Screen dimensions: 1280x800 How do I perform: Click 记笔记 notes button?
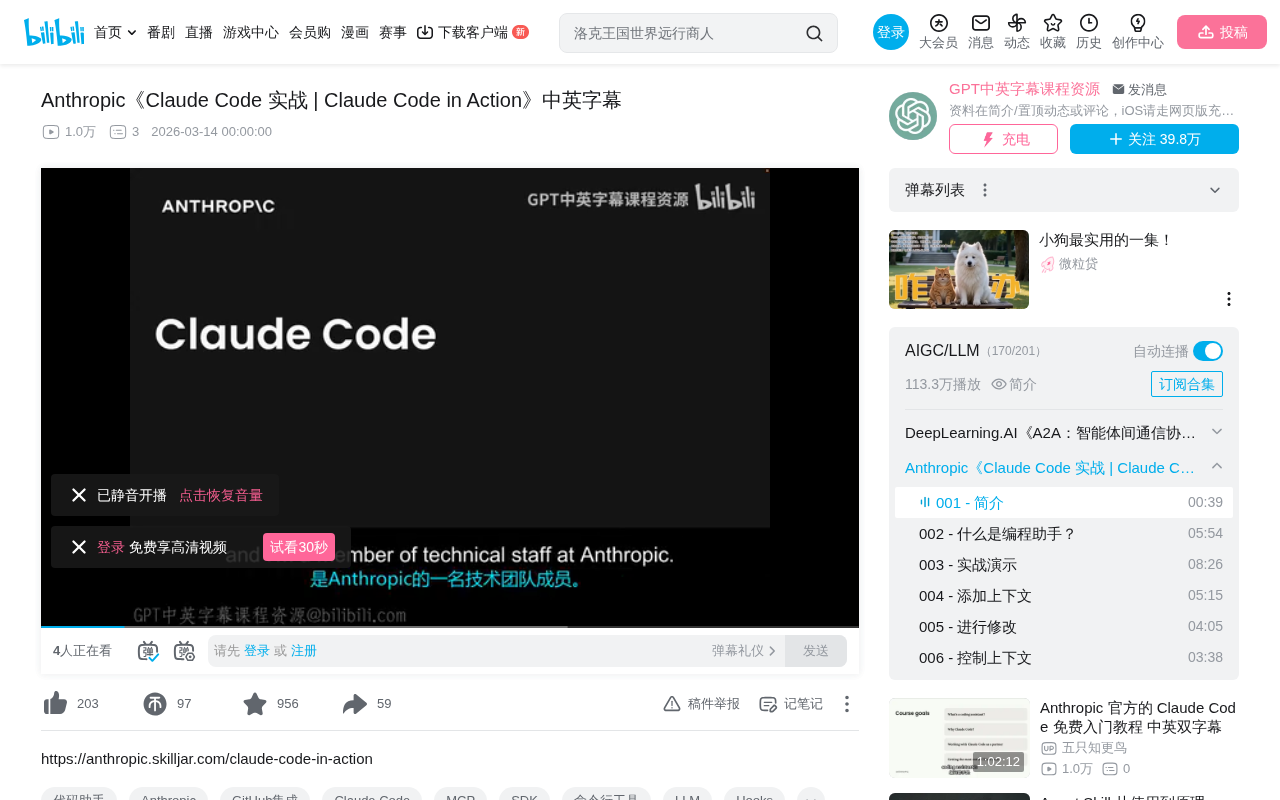click(x=791, y=704)
